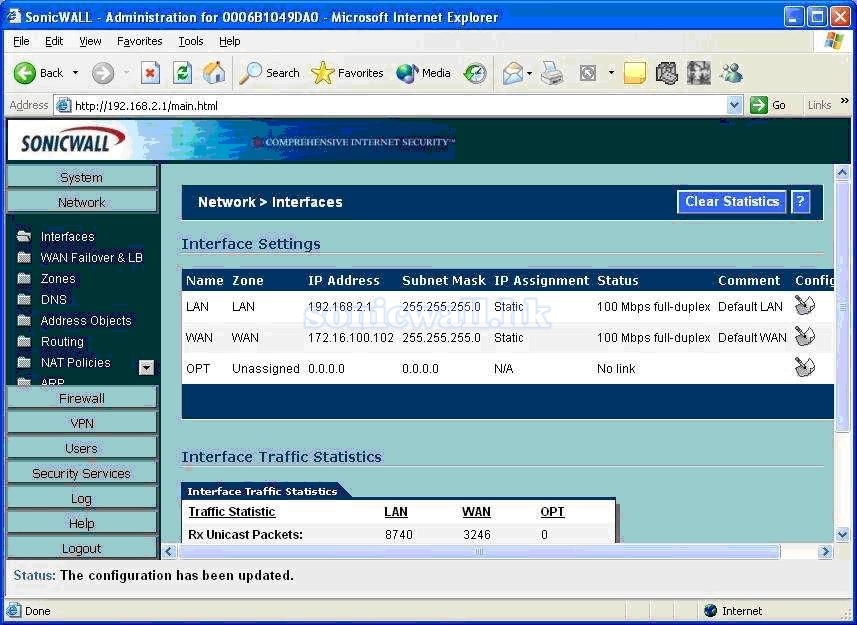Go to the Home page icon
857x625 pixels.
(x=214, y=73)
